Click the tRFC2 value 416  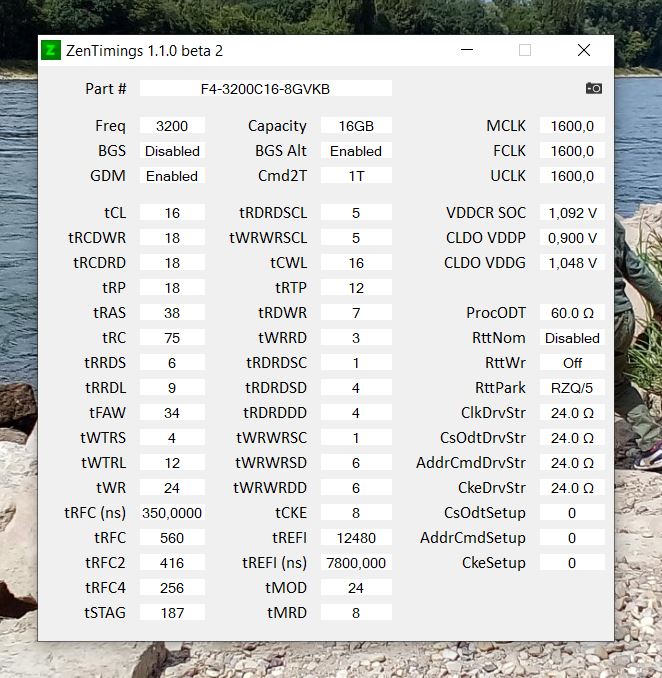(x=172, y=563)
